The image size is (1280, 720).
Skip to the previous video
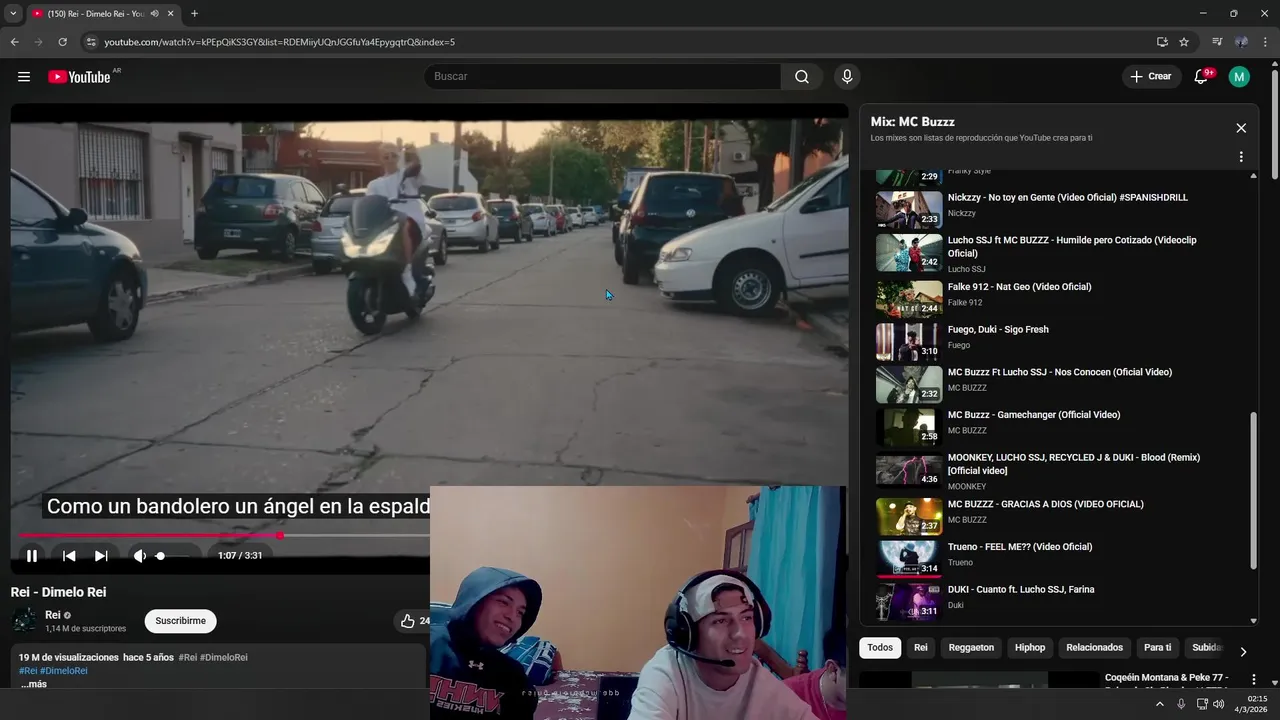point(69,556)
